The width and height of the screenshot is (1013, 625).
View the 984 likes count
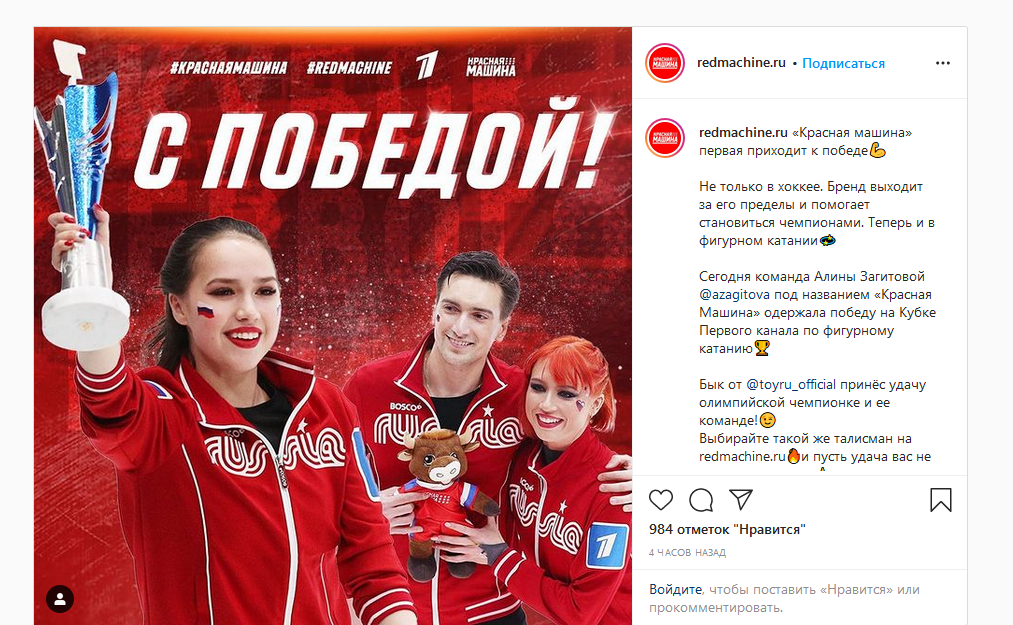click(x=727, y=529)
